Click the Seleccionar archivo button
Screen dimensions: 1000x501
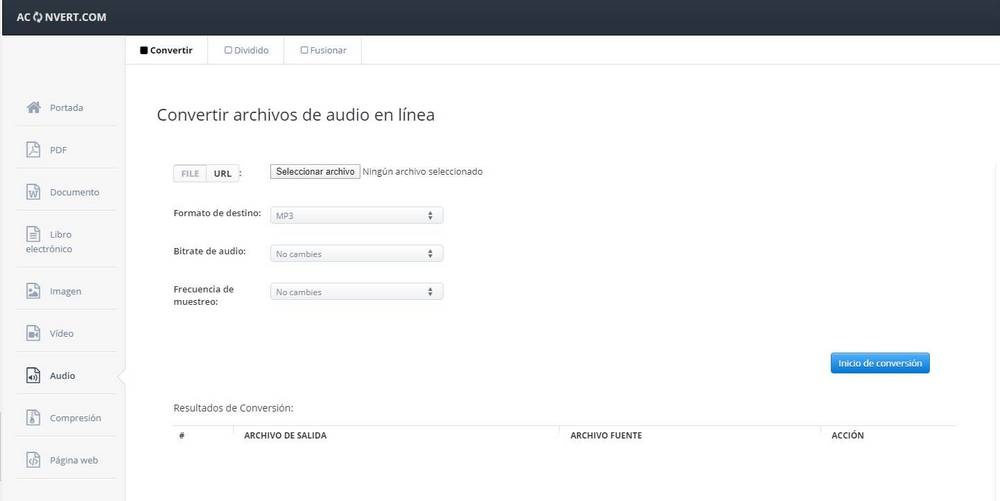coord(315,171)
